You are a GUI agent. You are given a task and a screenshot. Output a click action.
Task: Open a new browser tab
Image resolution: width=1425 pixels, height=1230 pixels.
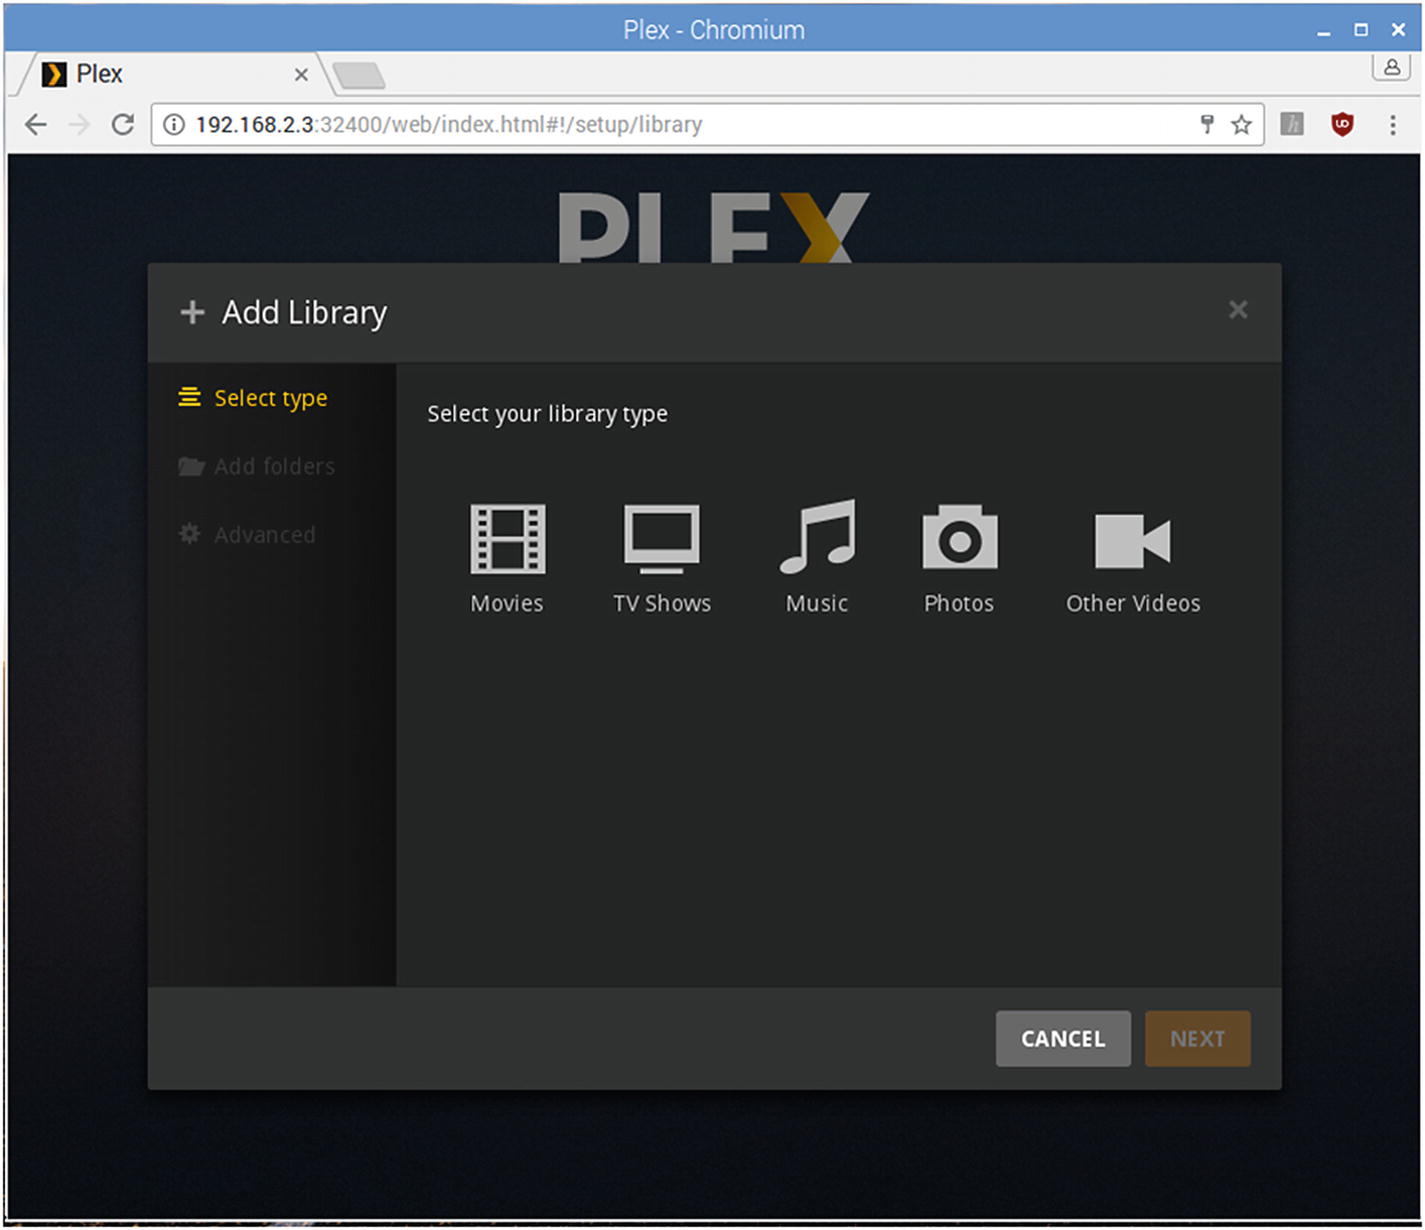pos(358,75)
